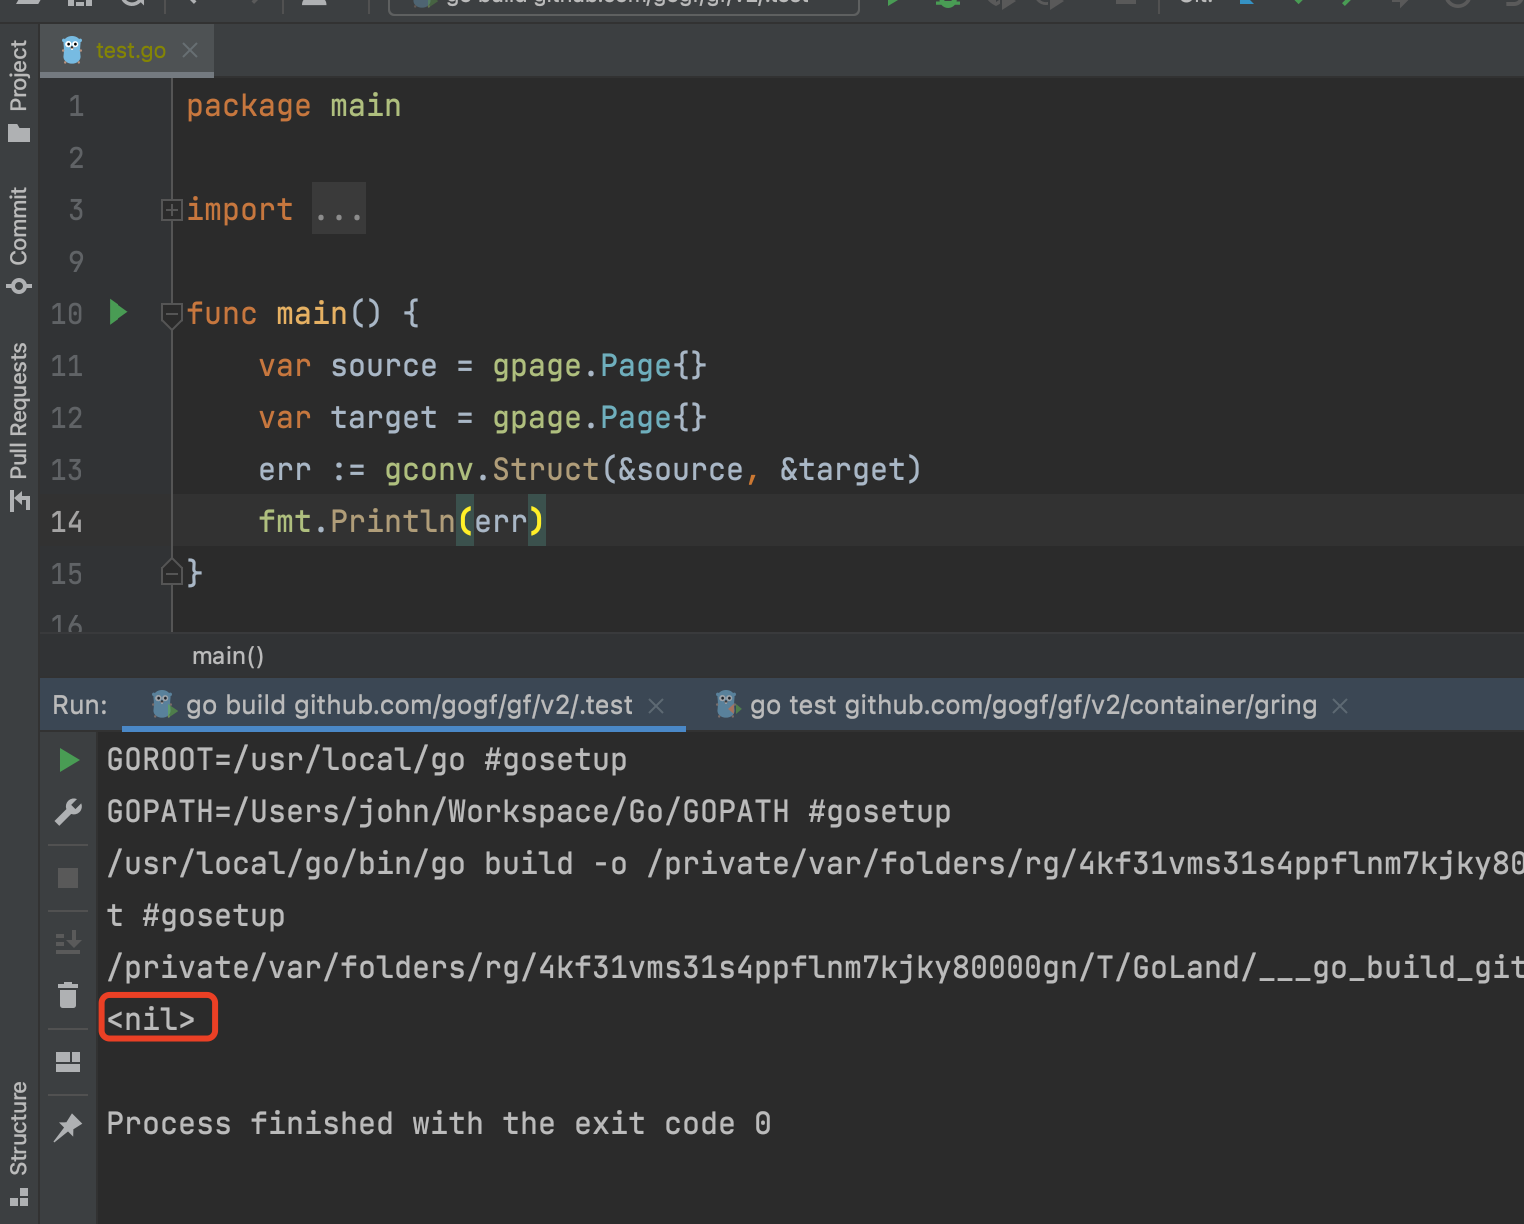Open the Structure tool window

[x=19, y=1130]
